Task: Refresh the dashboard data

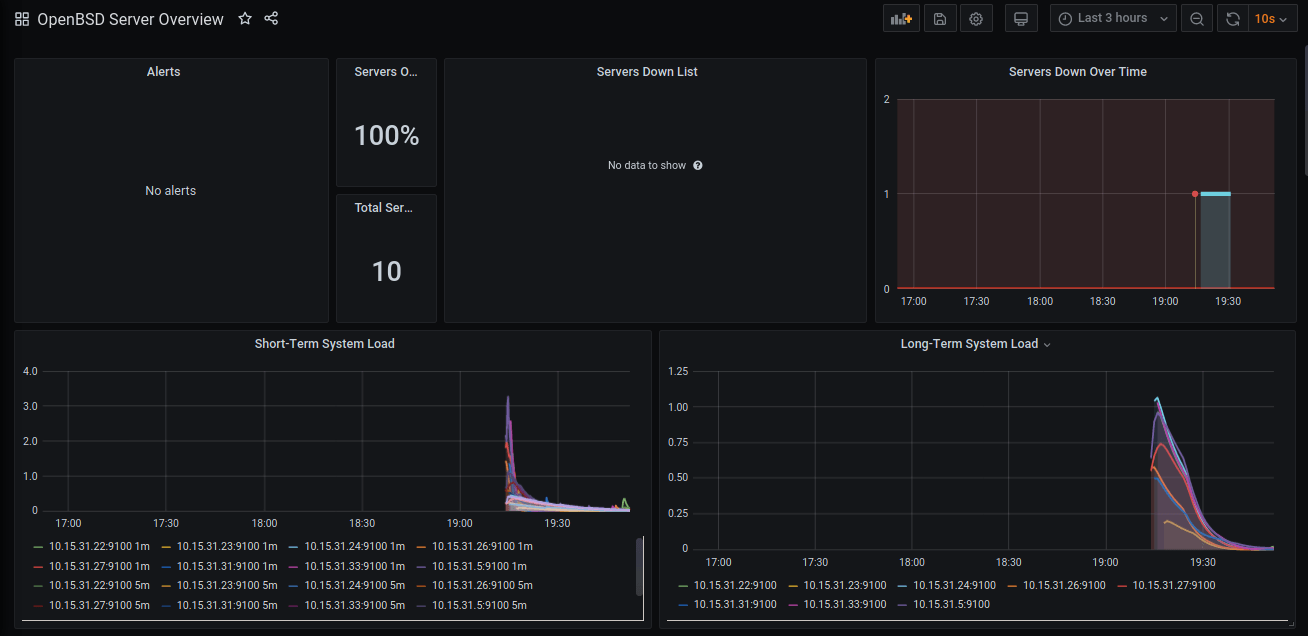Action: point(1232,18)
